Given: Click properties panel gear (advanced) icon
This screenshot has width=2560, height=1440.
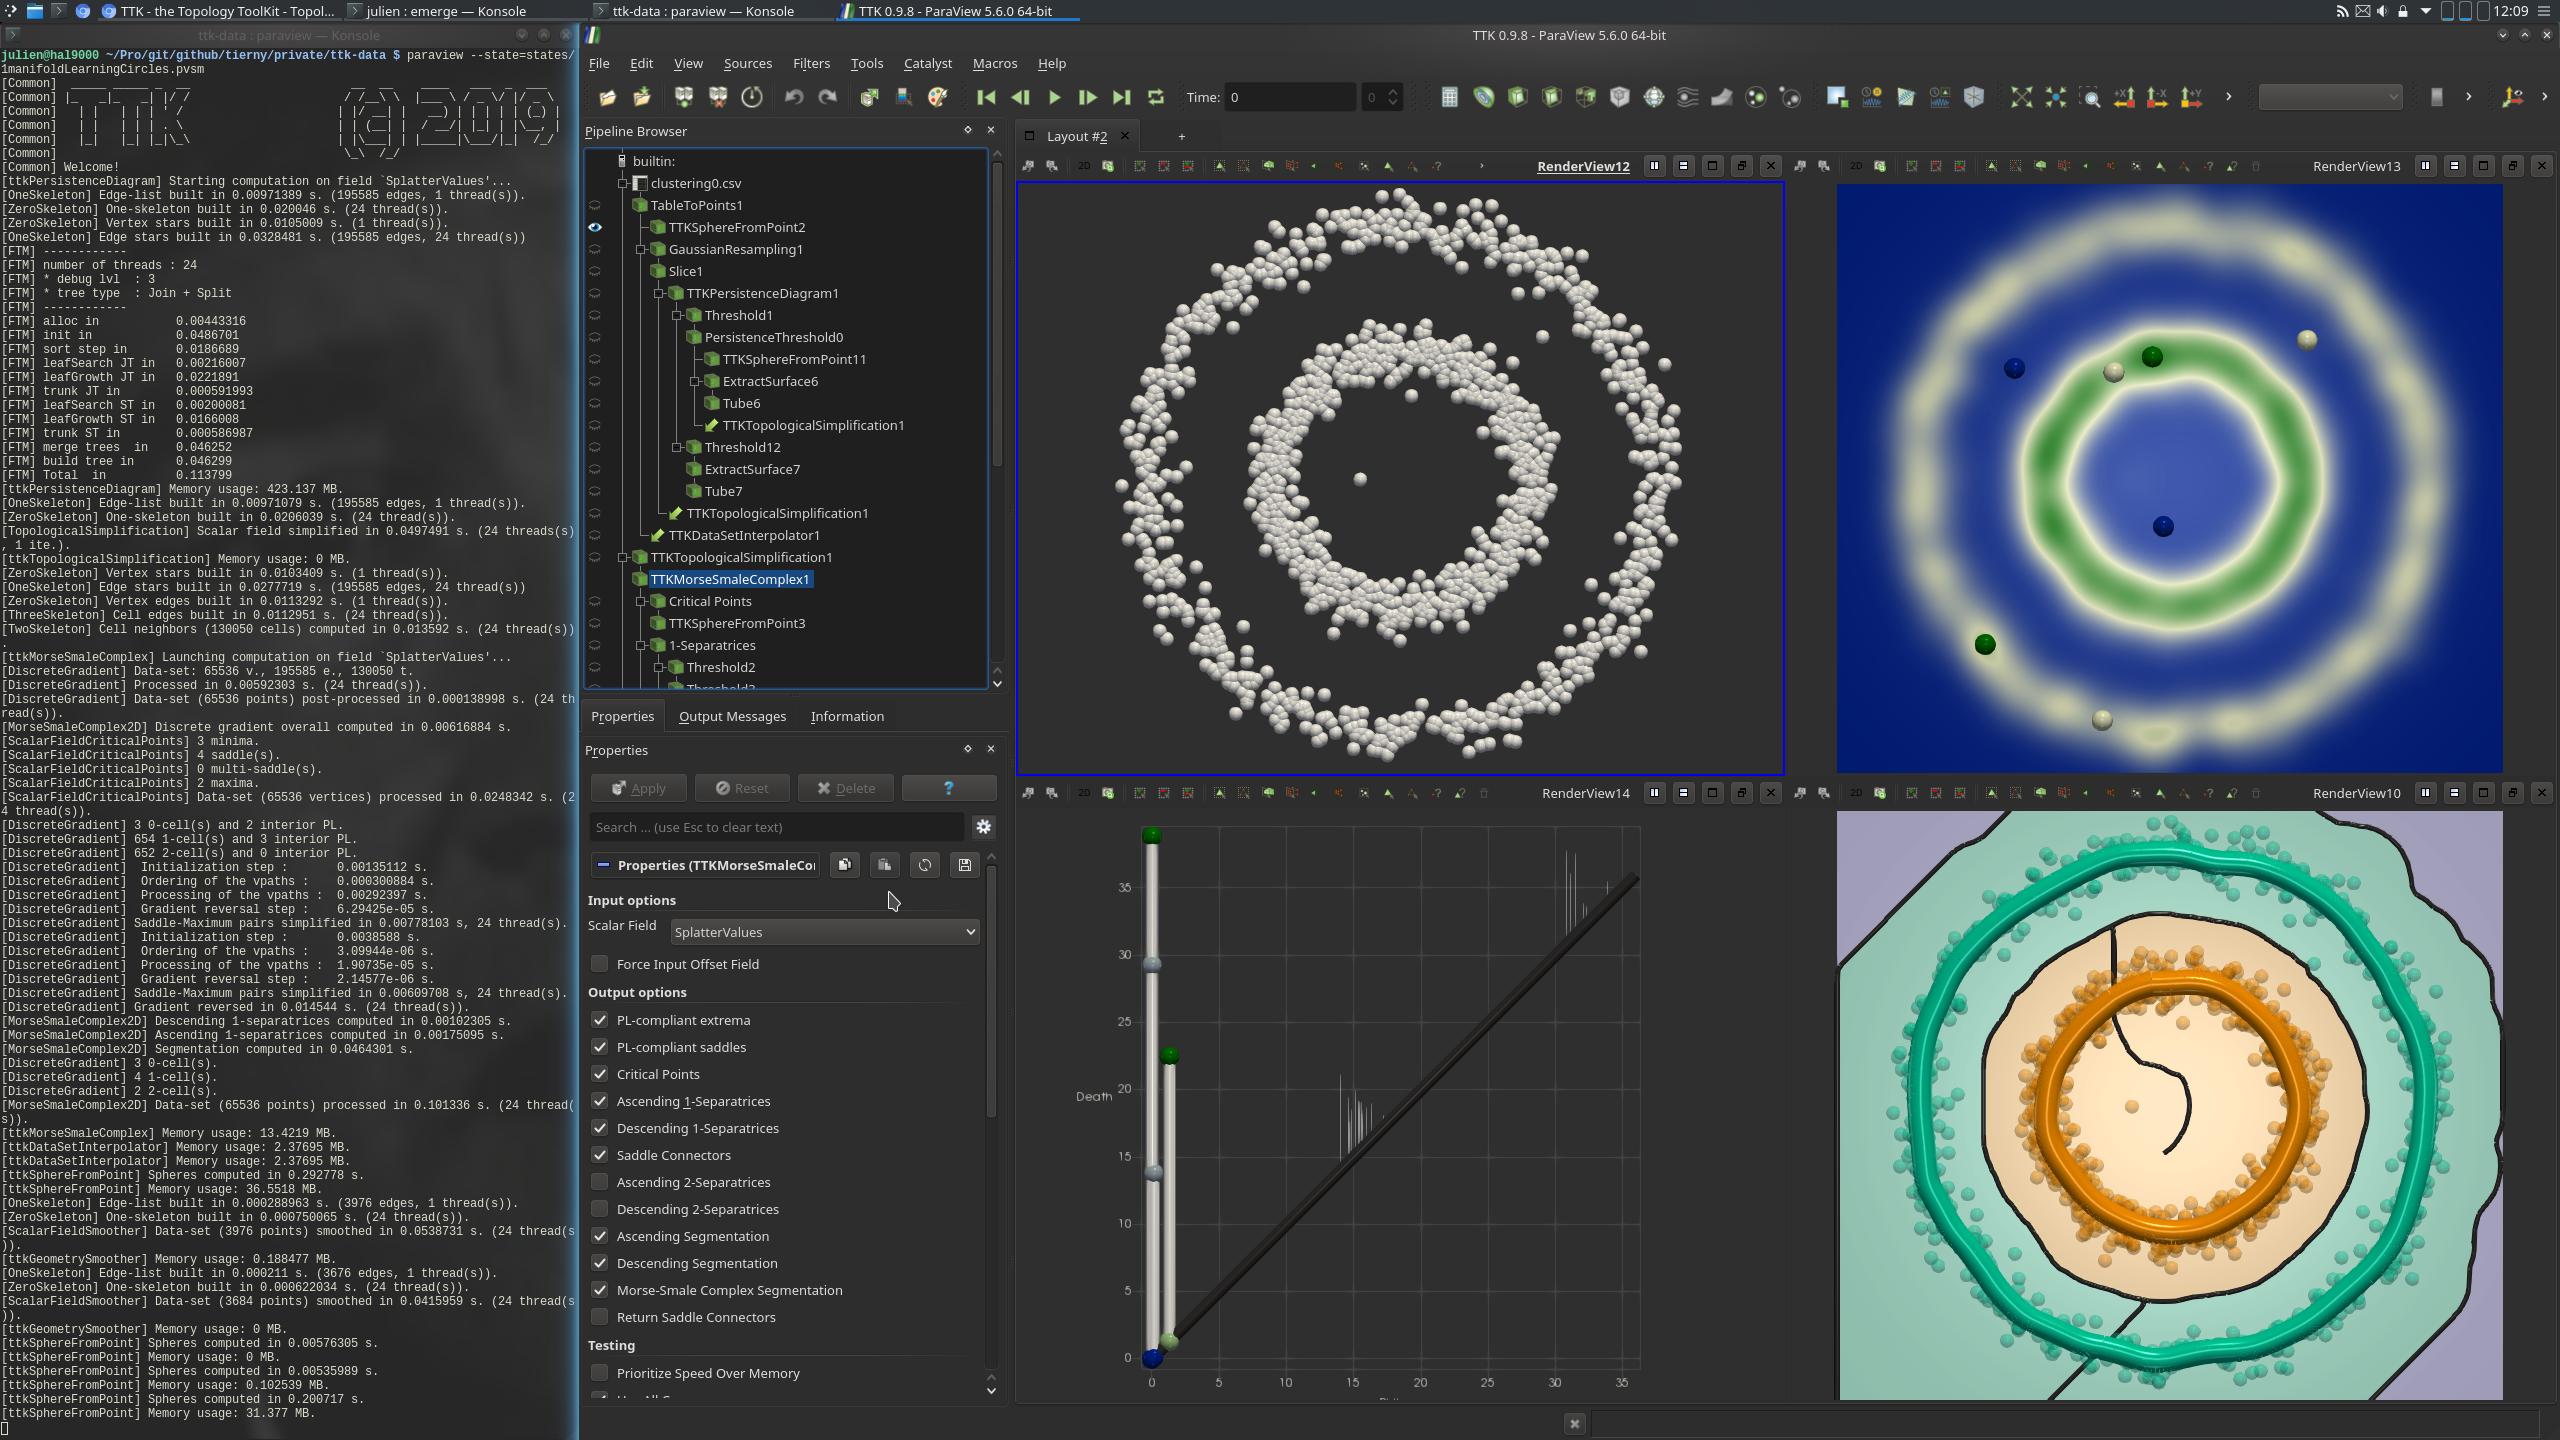Looking at the screenshot, I should click(983, 827).
